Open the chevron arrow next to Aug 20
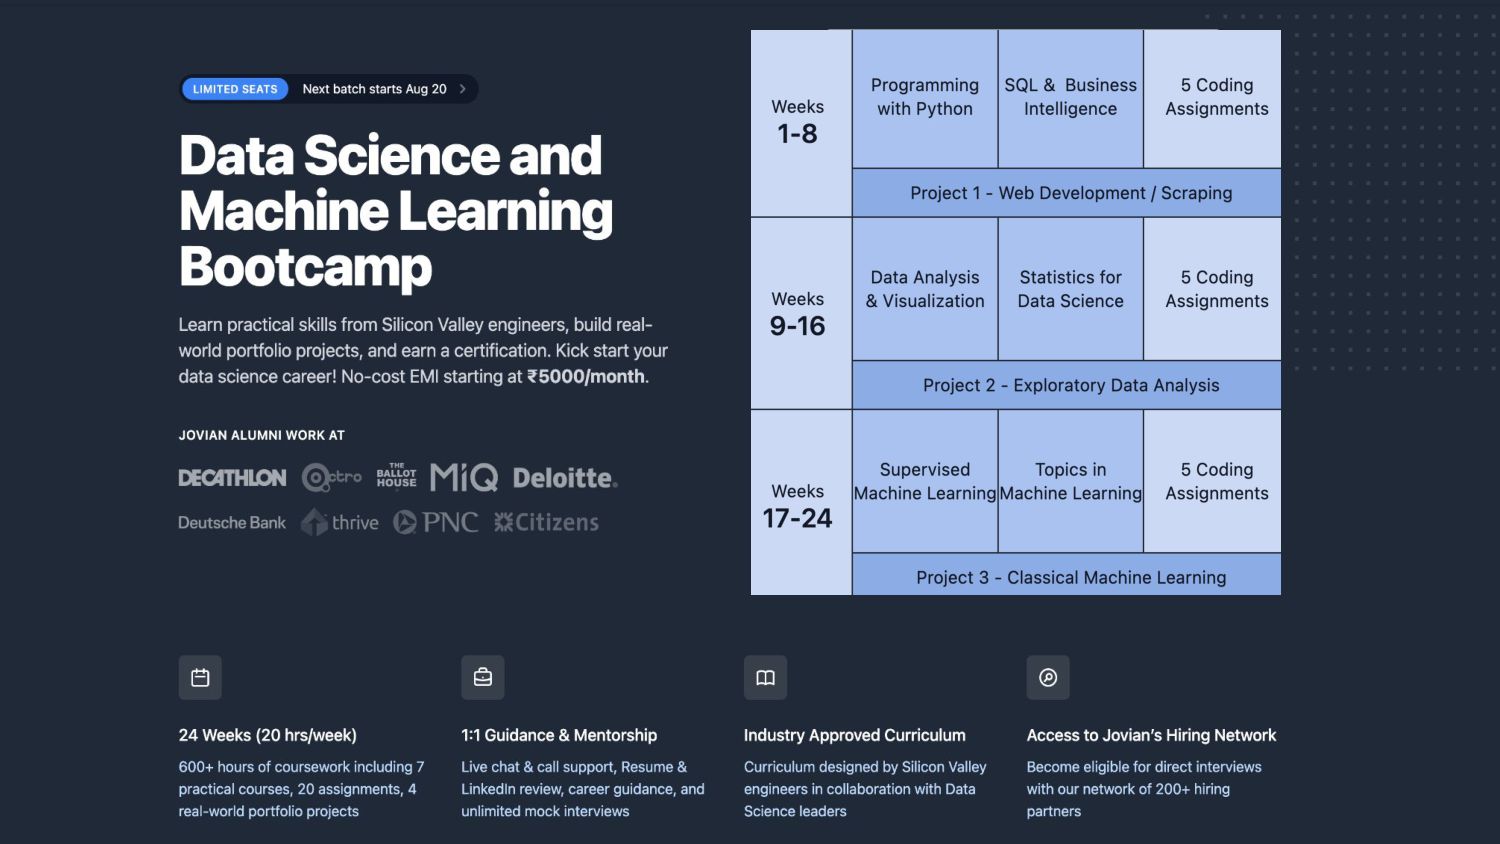 462,89
